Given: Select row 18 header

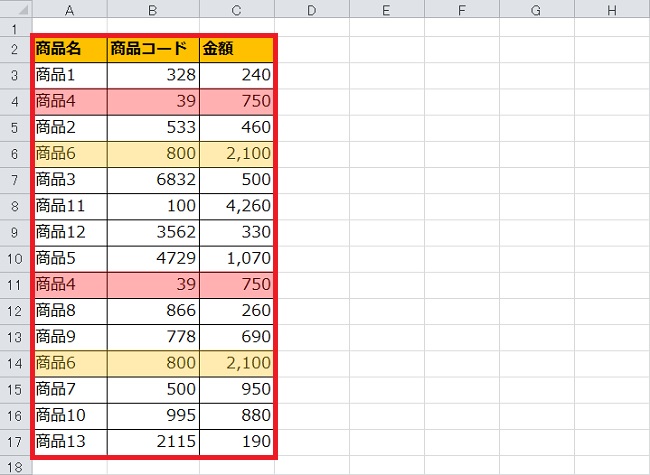Looking at the screenshot, I should pos(17,466).
